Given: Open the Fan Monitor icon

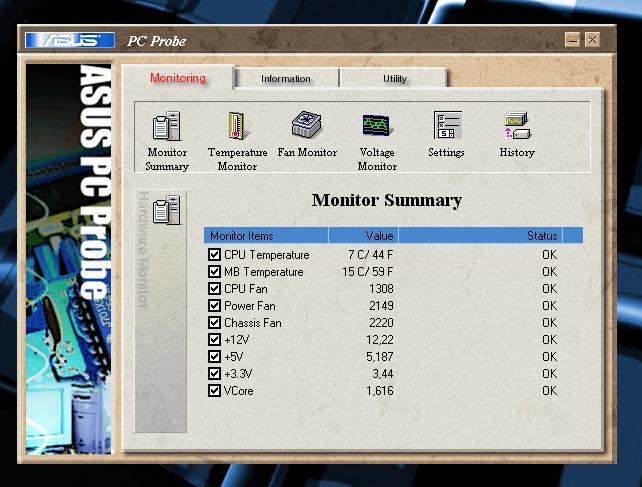Looking at the screenshot, I should 307,125.
